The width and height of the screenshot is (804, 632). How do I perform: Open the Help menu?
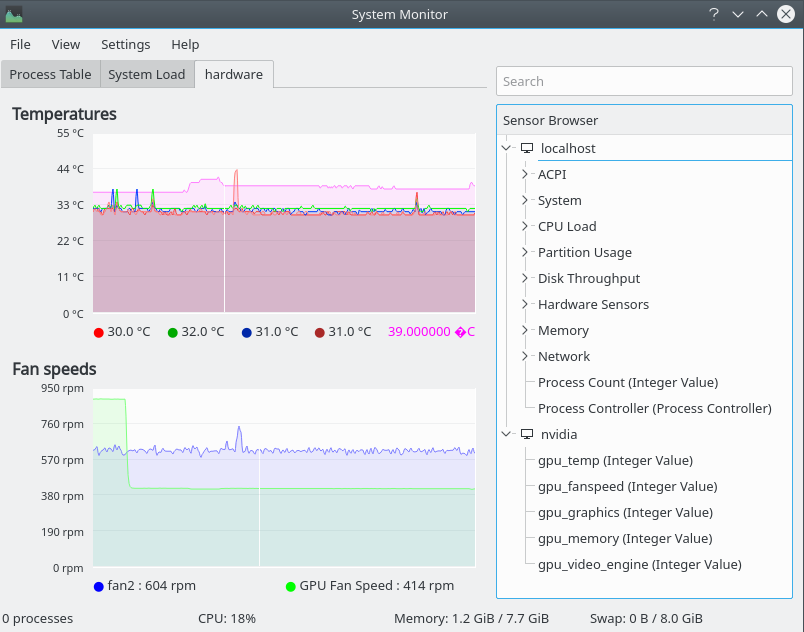[x=185, y=45]
